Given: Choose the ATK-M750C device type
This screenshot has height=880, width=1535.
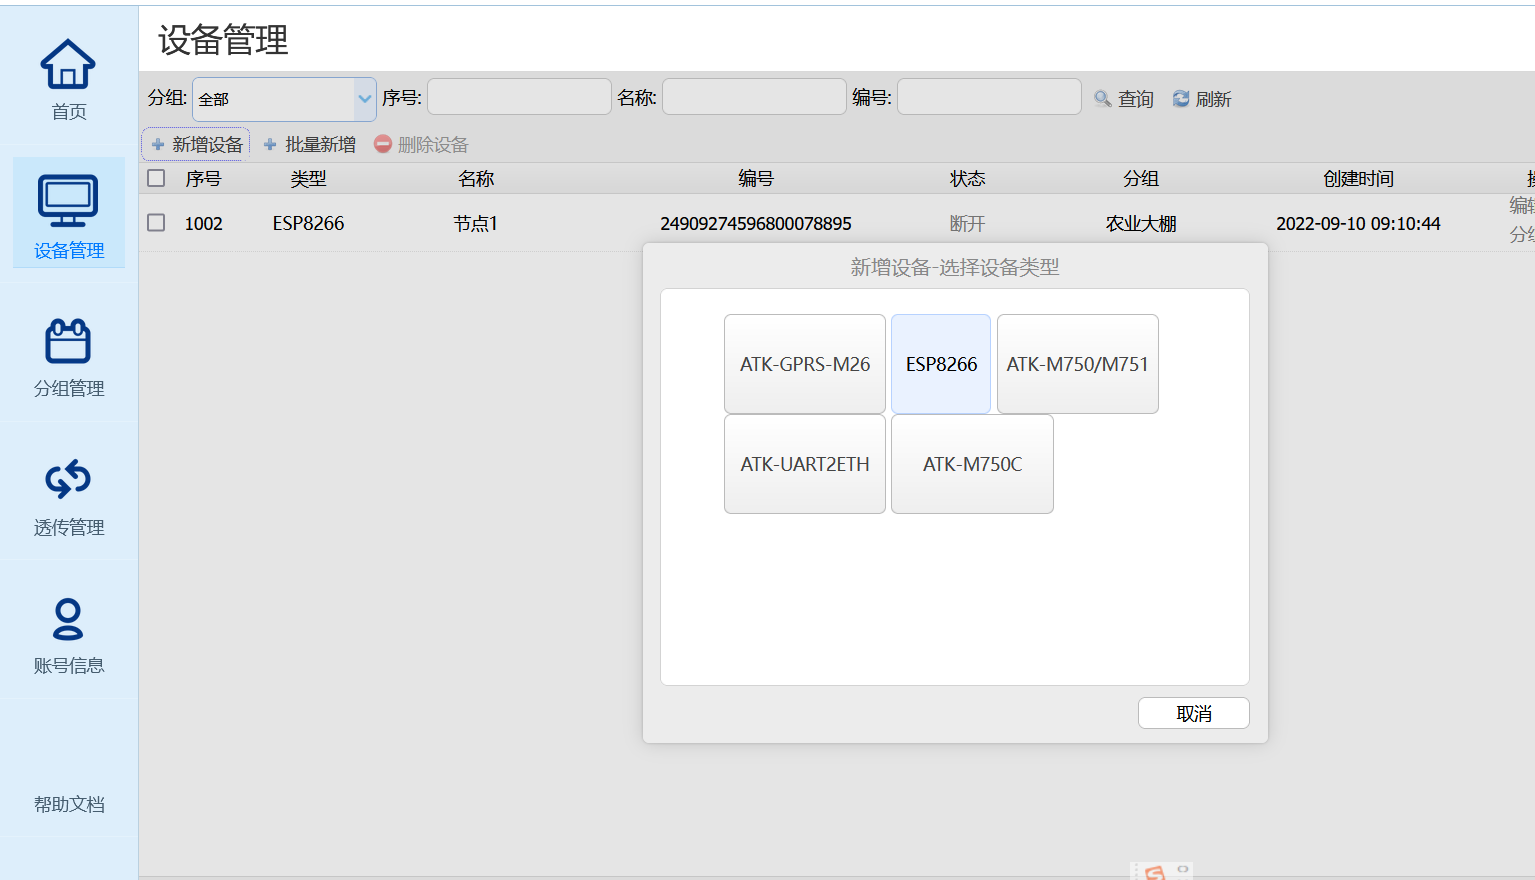Looking at the screenshot, I should [972, 464].
